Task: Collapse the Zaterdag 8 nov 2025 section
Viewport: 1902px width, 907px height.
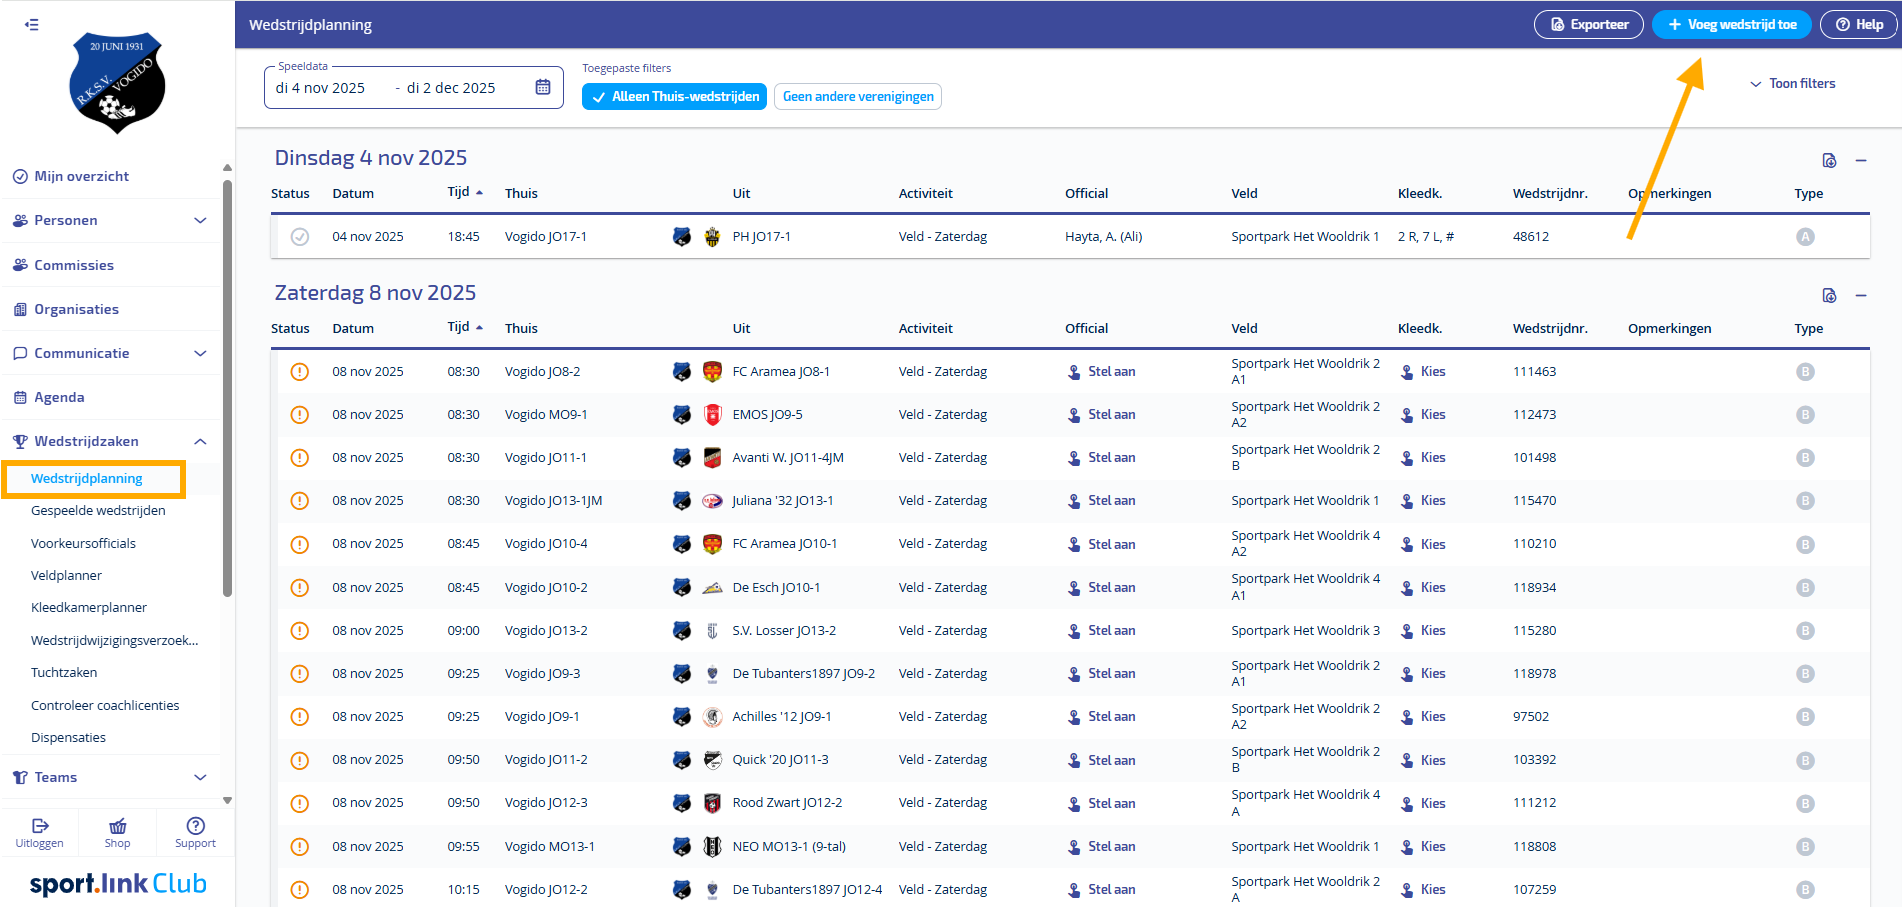Action: [1861, 295]
